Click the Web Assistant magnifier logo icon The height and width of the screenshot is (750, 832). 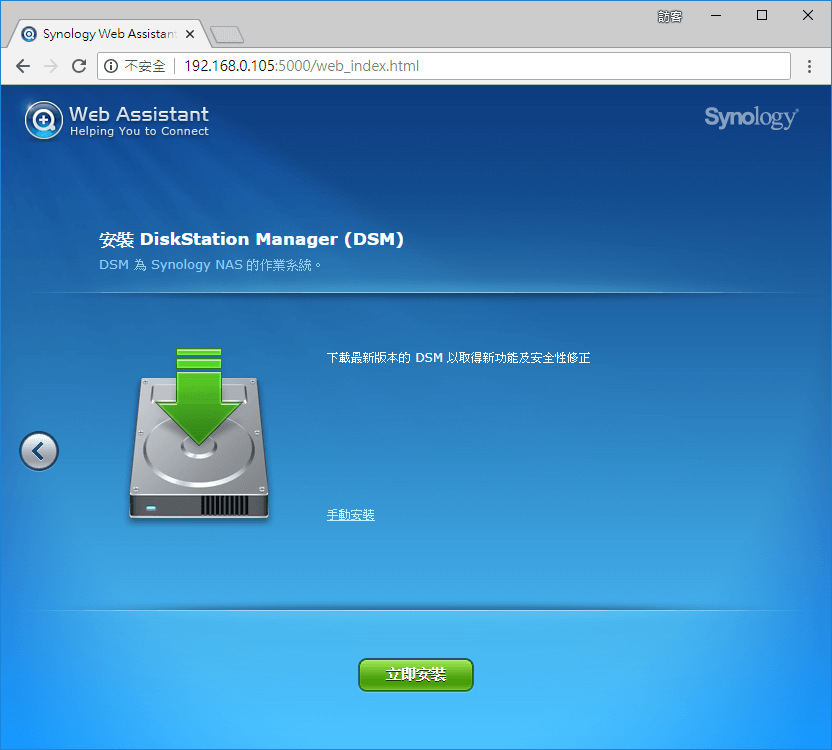pos(44,120)
